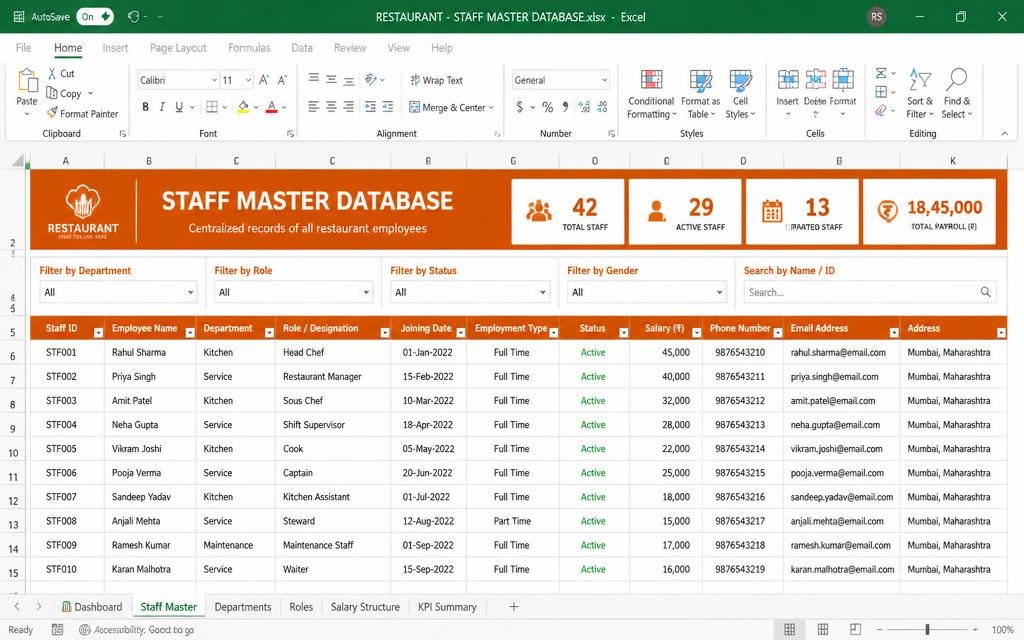Open Sort & Filter
The width and height of the screenshot is (1024, 640).
(920, 94)
